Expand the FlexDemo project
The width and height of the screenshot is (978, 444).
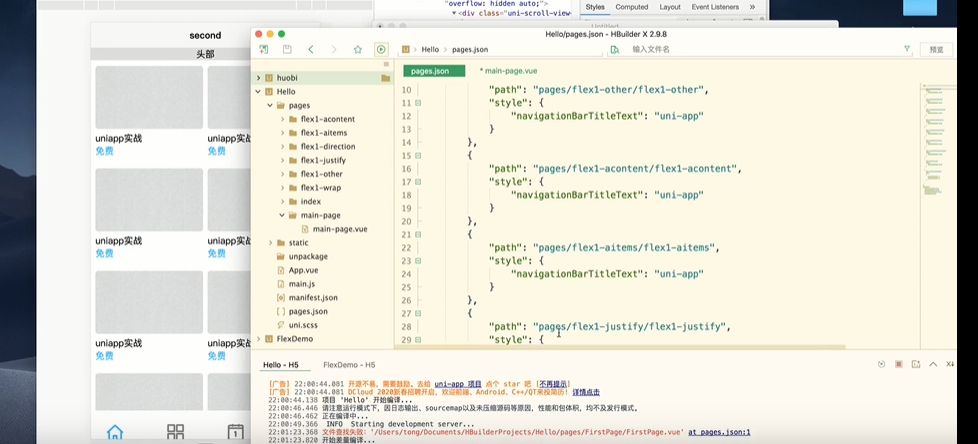tap(258, 339)
